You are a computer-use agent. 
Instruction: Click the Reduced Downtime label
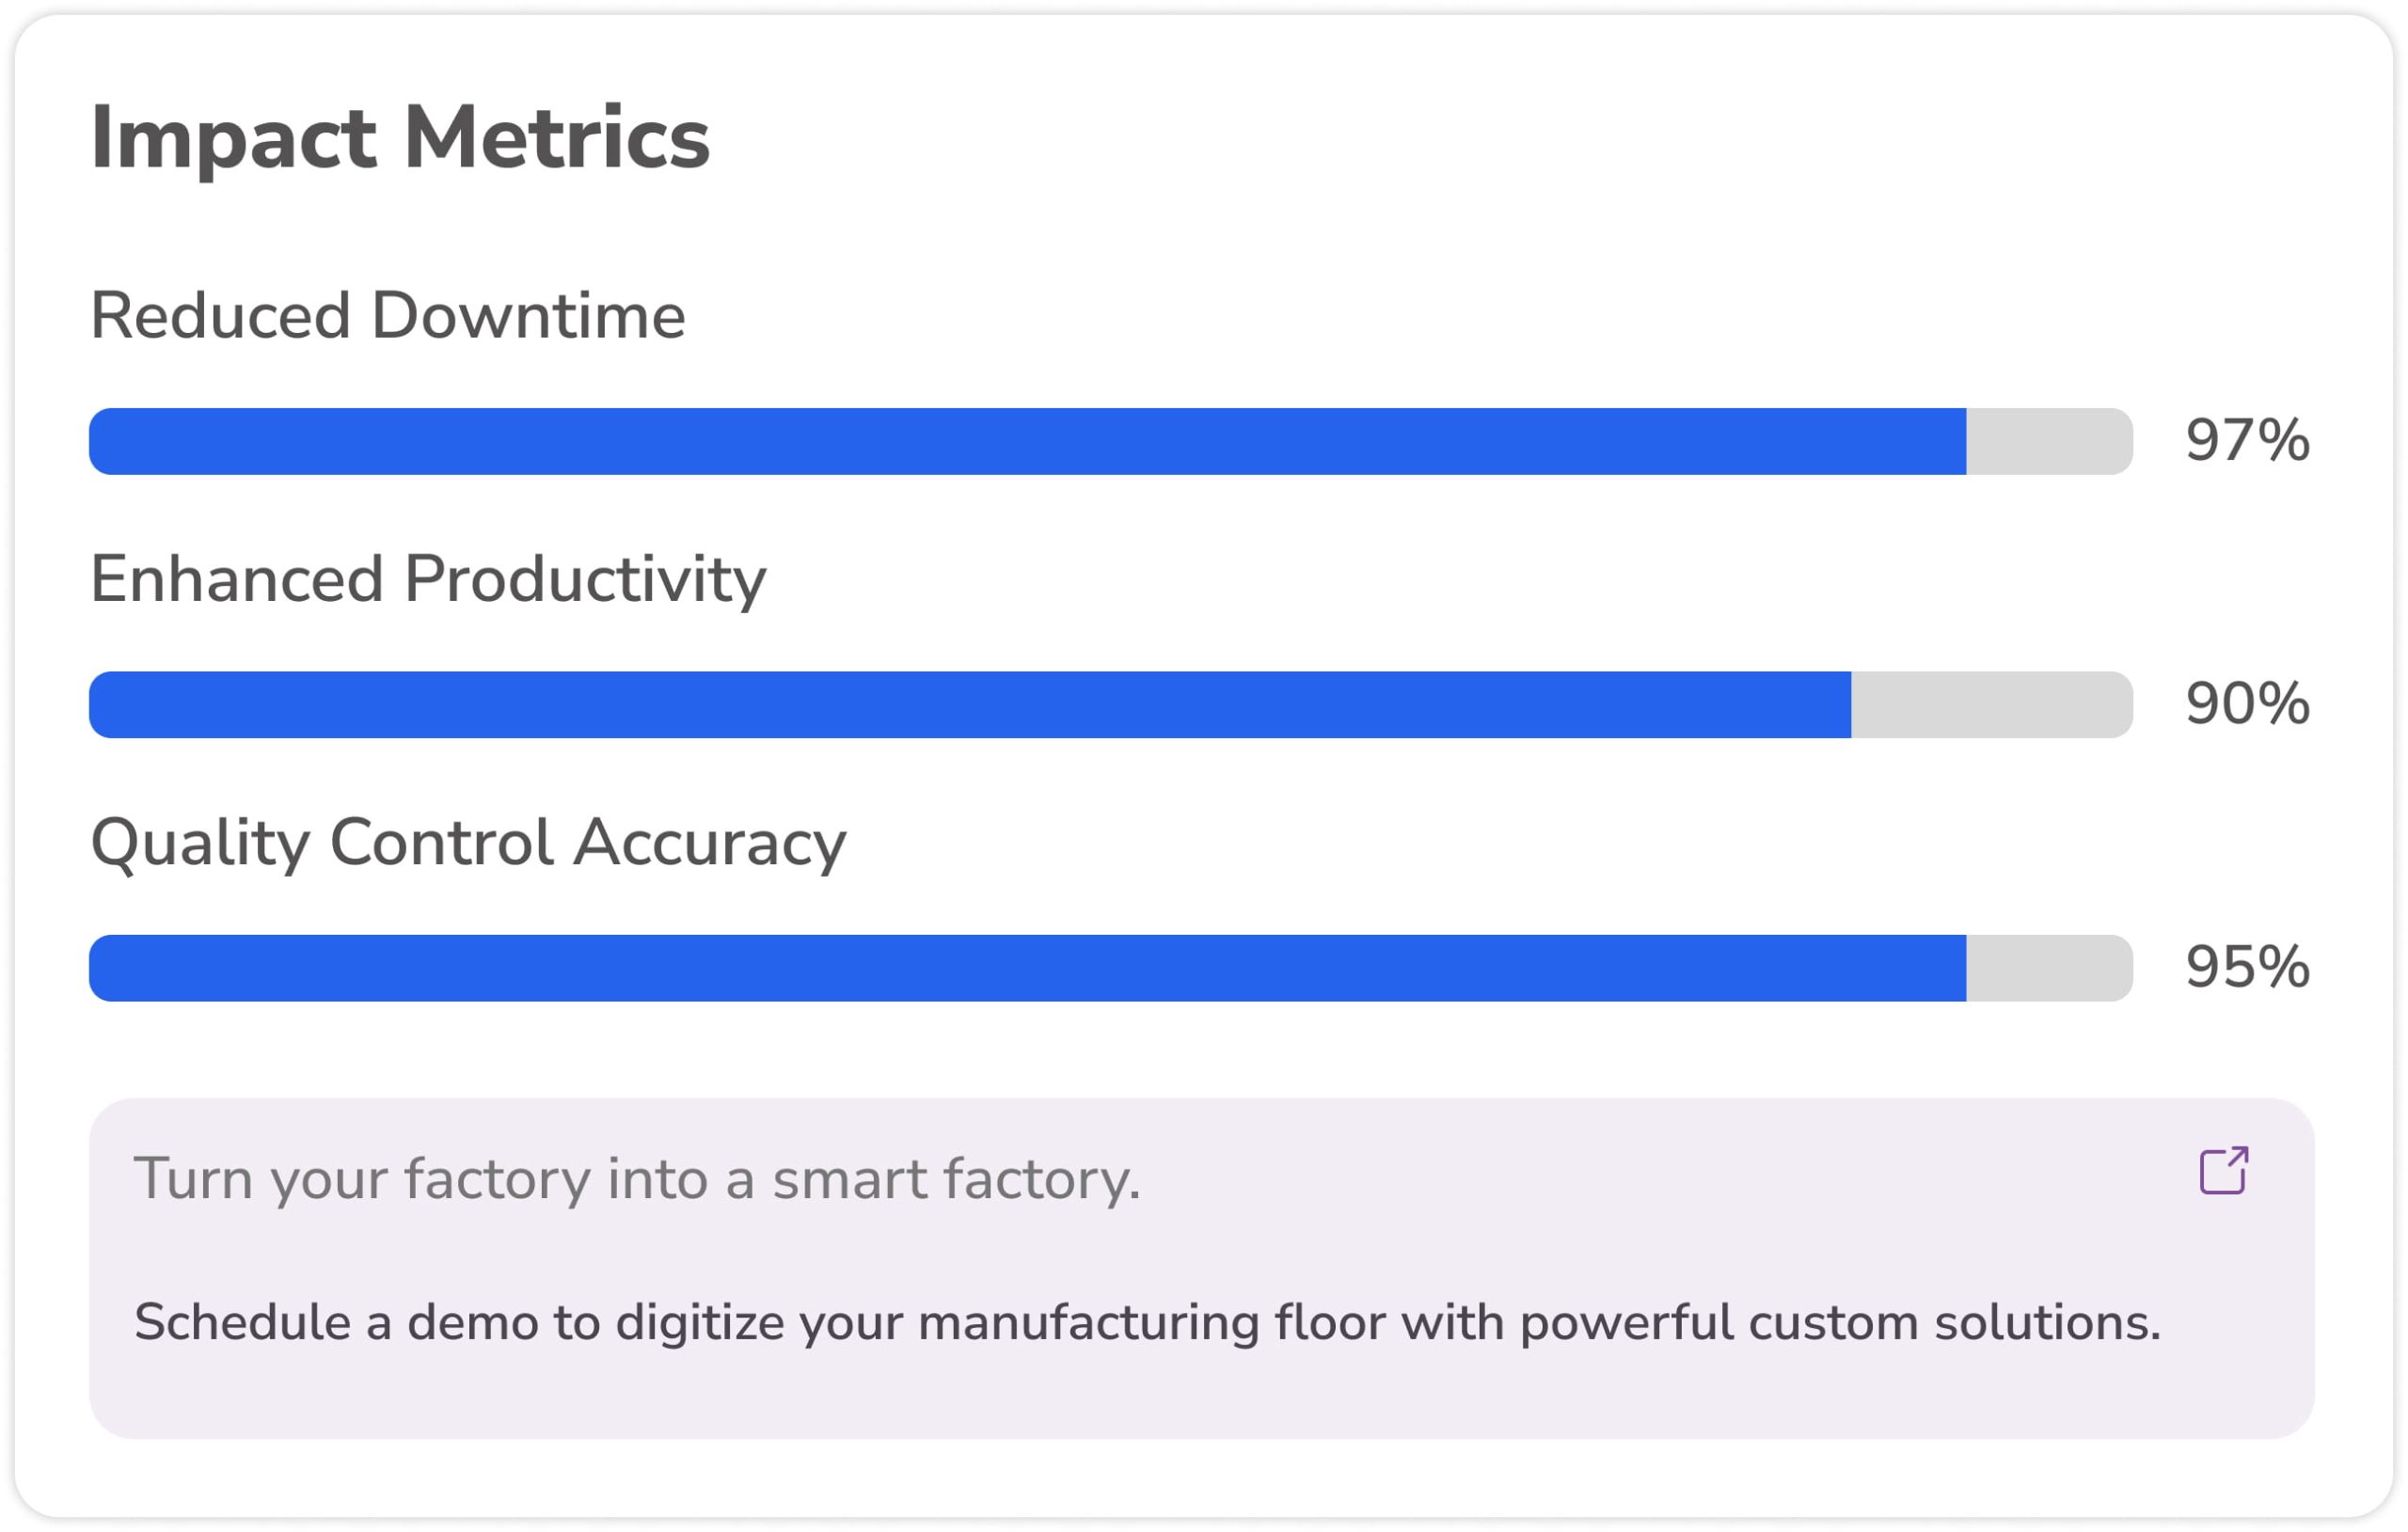point(388,316)
